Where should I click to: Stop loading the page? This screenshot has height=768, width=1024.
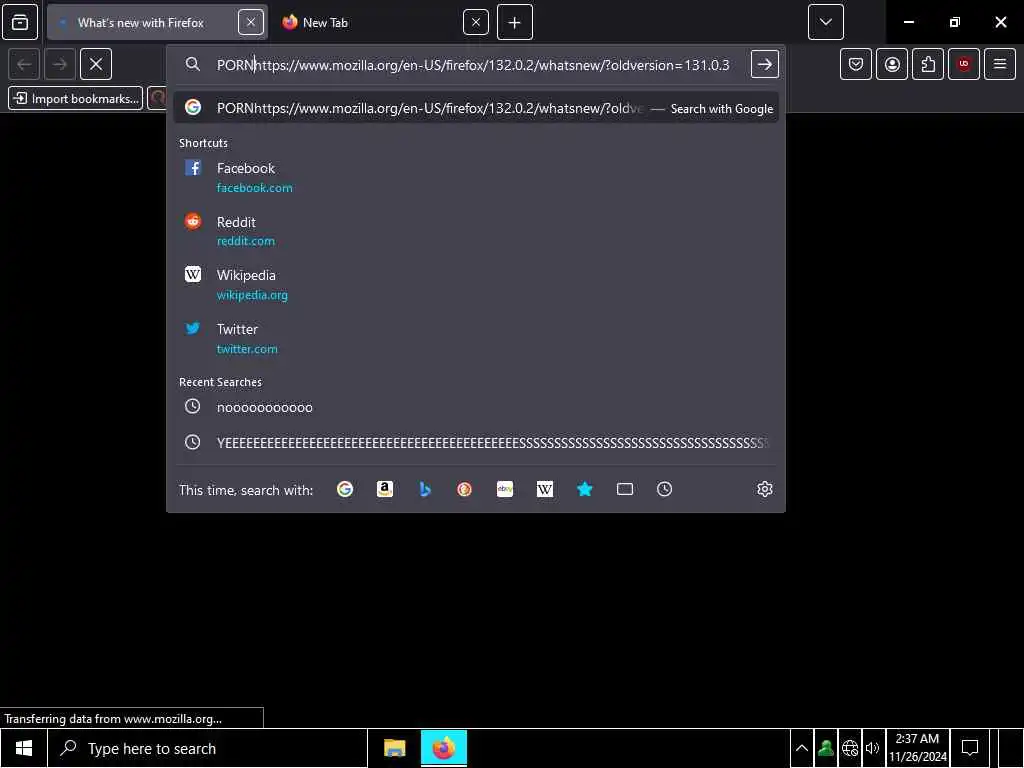click(x=96, y=64)
